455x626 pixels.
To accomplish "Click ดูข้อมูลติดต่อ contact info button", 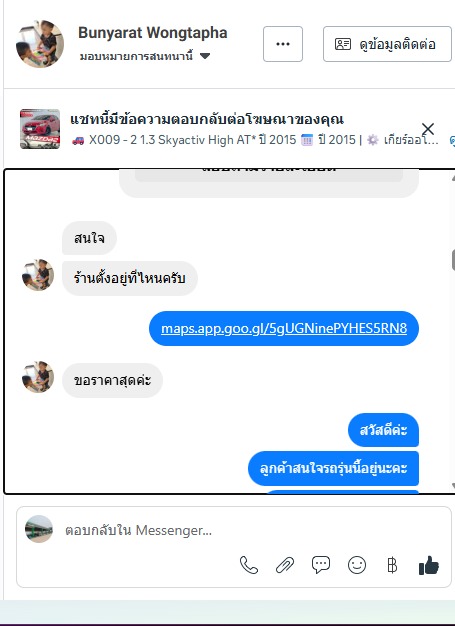I will point(387,44).
